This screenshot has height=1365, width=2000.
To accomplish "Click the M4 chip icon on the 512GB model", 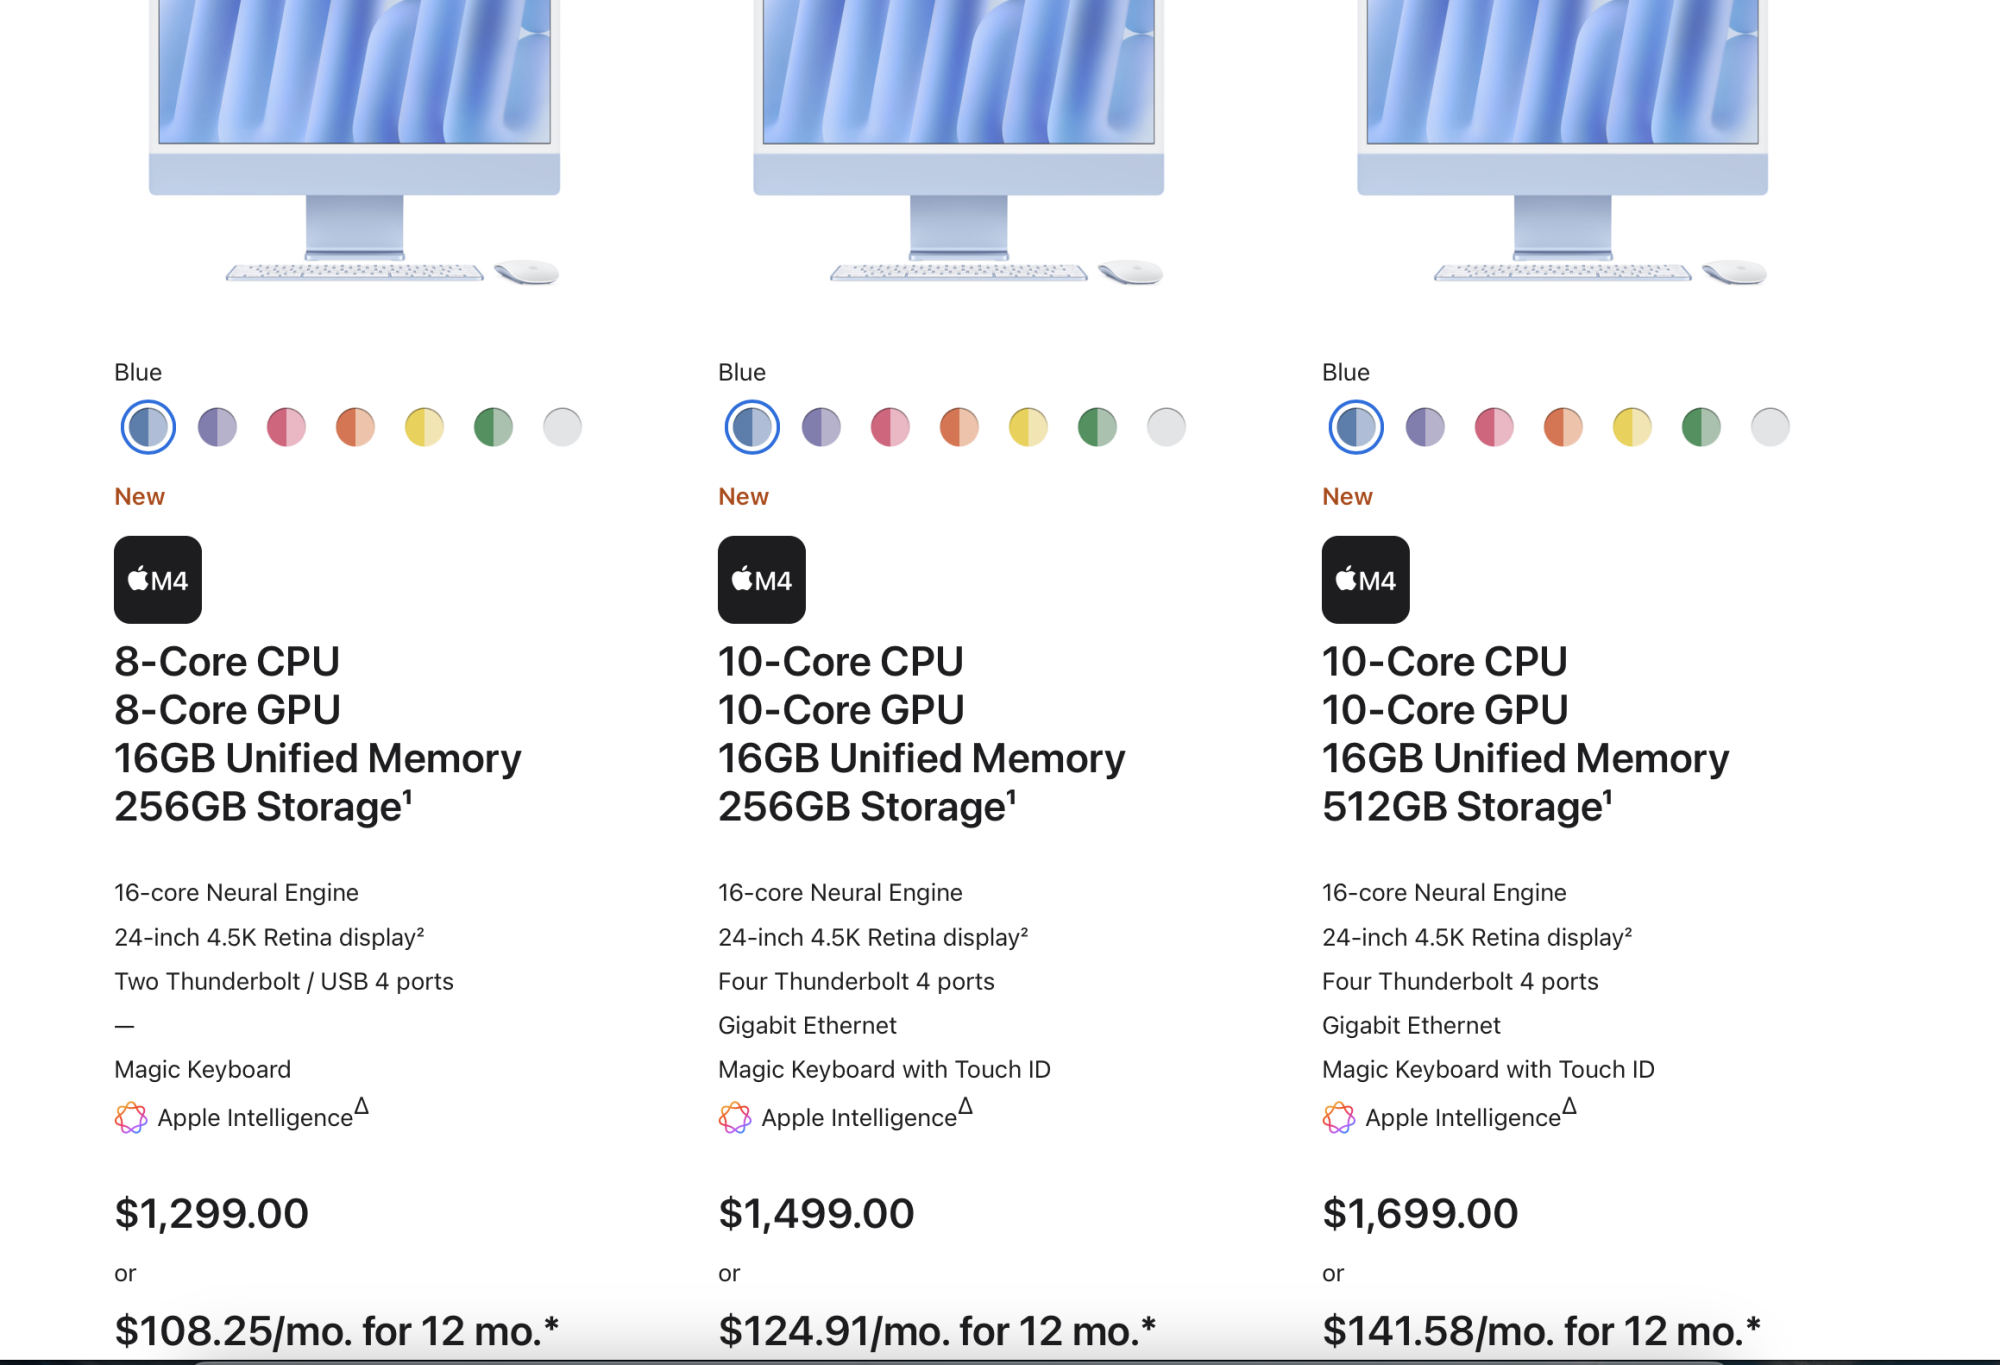I will pos(1366,580).
